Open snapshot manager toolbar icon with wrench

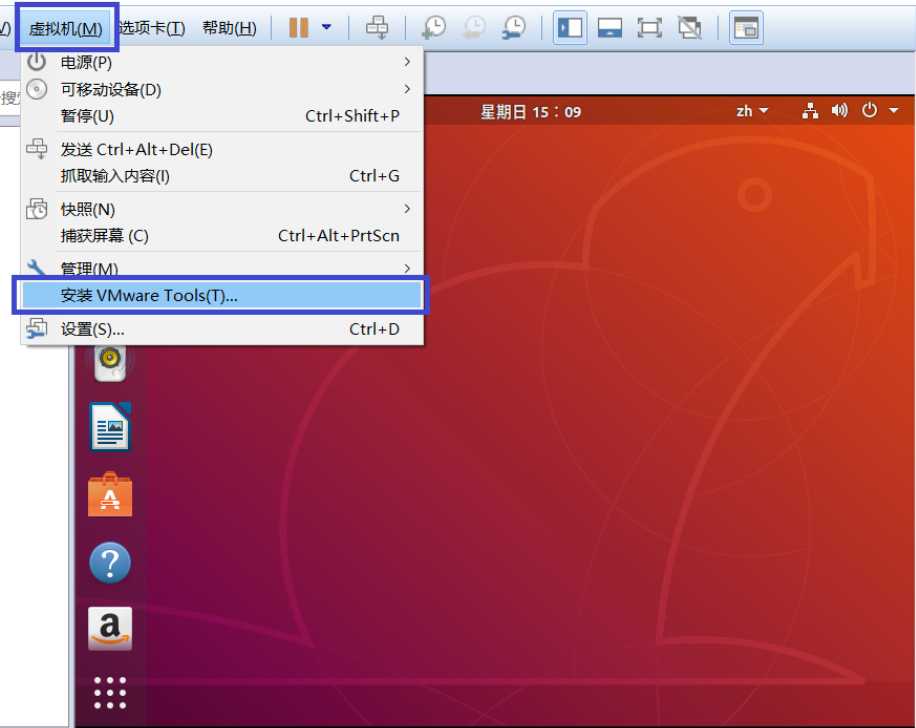pyautogui.click(x=513, y=27)
